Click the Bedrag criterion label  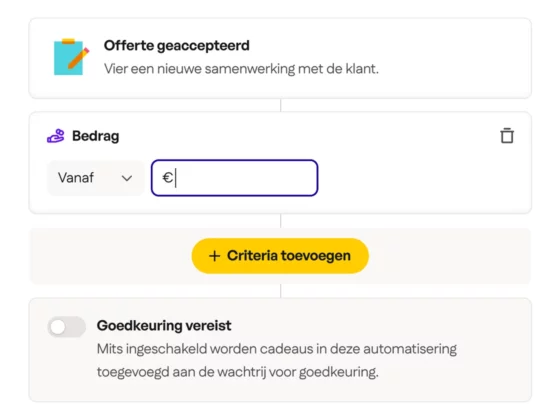click(x=96, y=136)
